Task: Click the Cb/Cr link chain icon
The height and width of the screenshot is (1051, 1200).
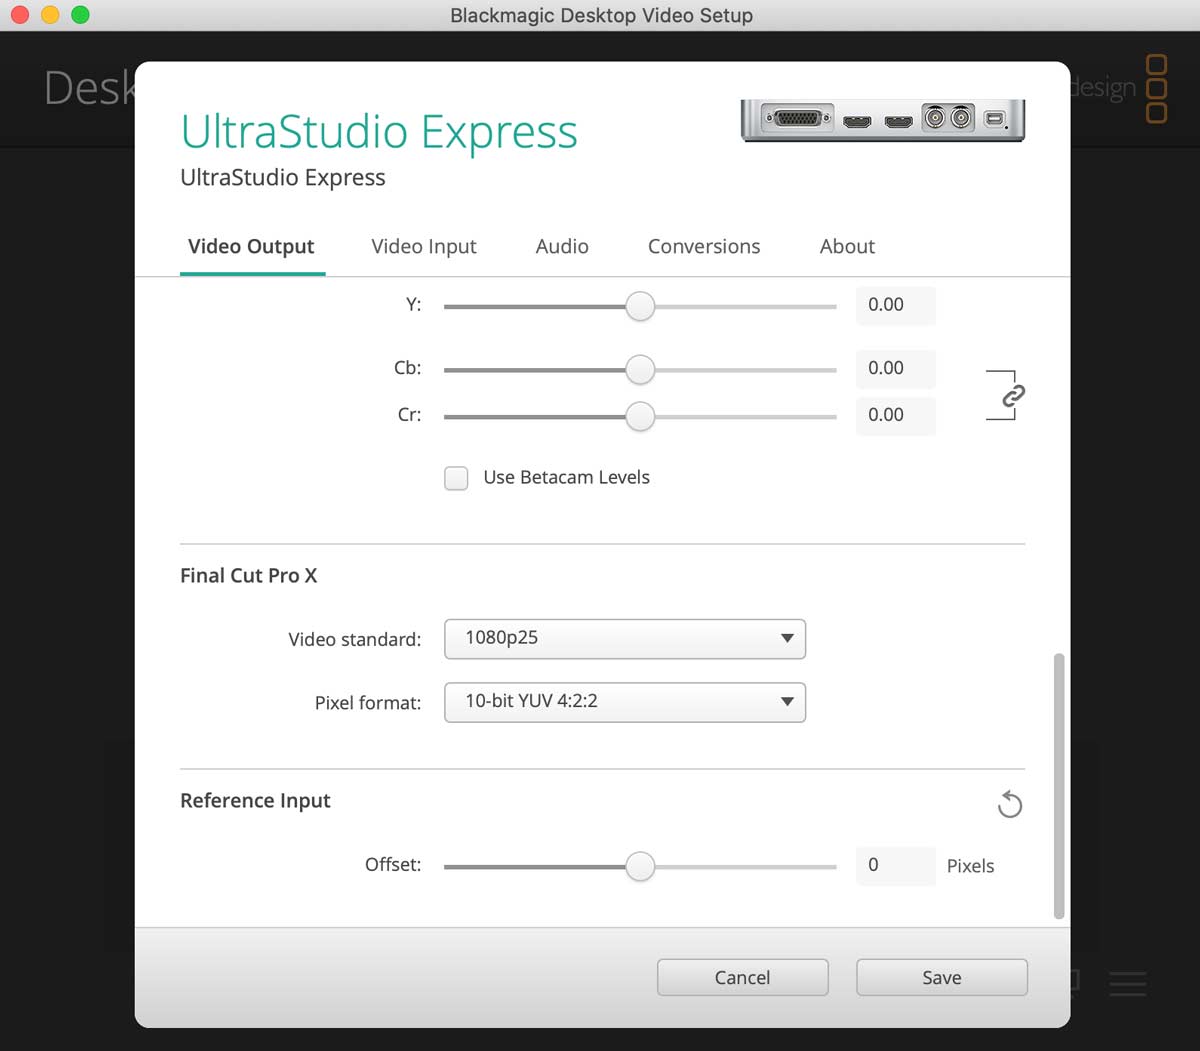Action: 1013,395
